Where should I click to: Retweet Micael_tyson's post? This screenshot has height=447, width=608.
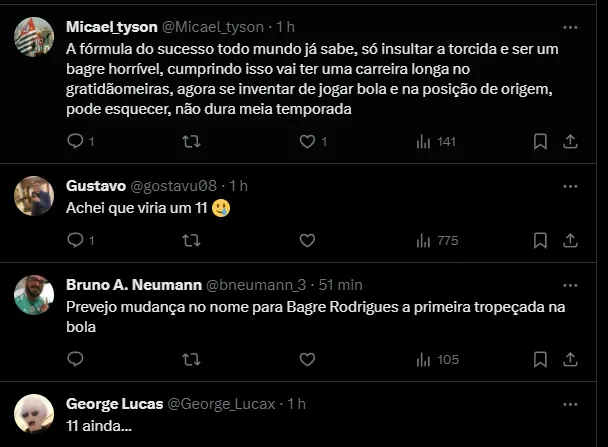(x=191, y=142)
